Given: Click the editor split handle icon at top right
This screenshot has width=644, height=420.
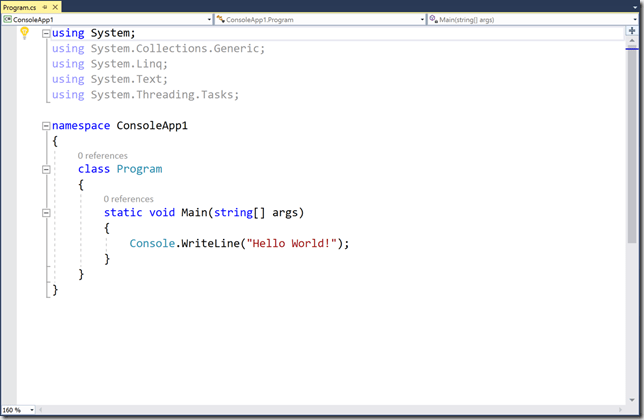Looking at the screenshot, I should [x=631, y=31].
